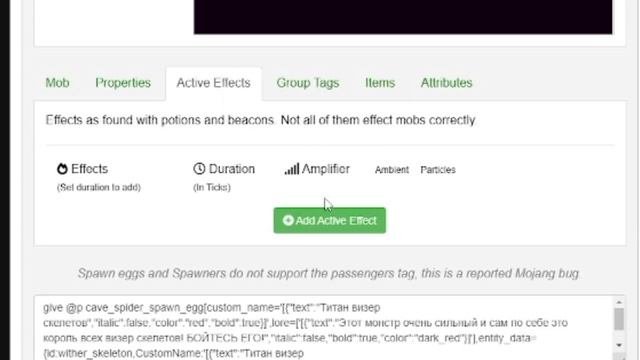Open the Mob tab
Viewport: 640px width, 360px height.
tap(57, 83)
